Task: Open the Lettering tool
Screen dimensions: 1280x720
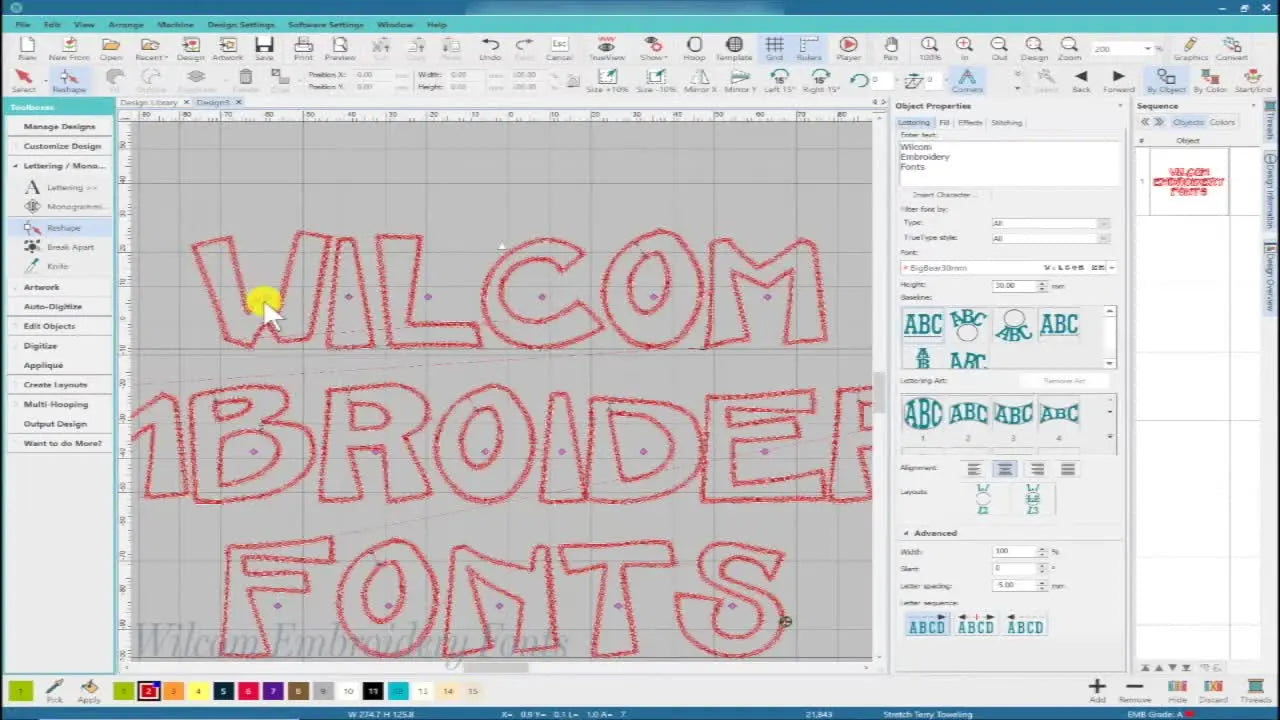Action: coord(62,187)
